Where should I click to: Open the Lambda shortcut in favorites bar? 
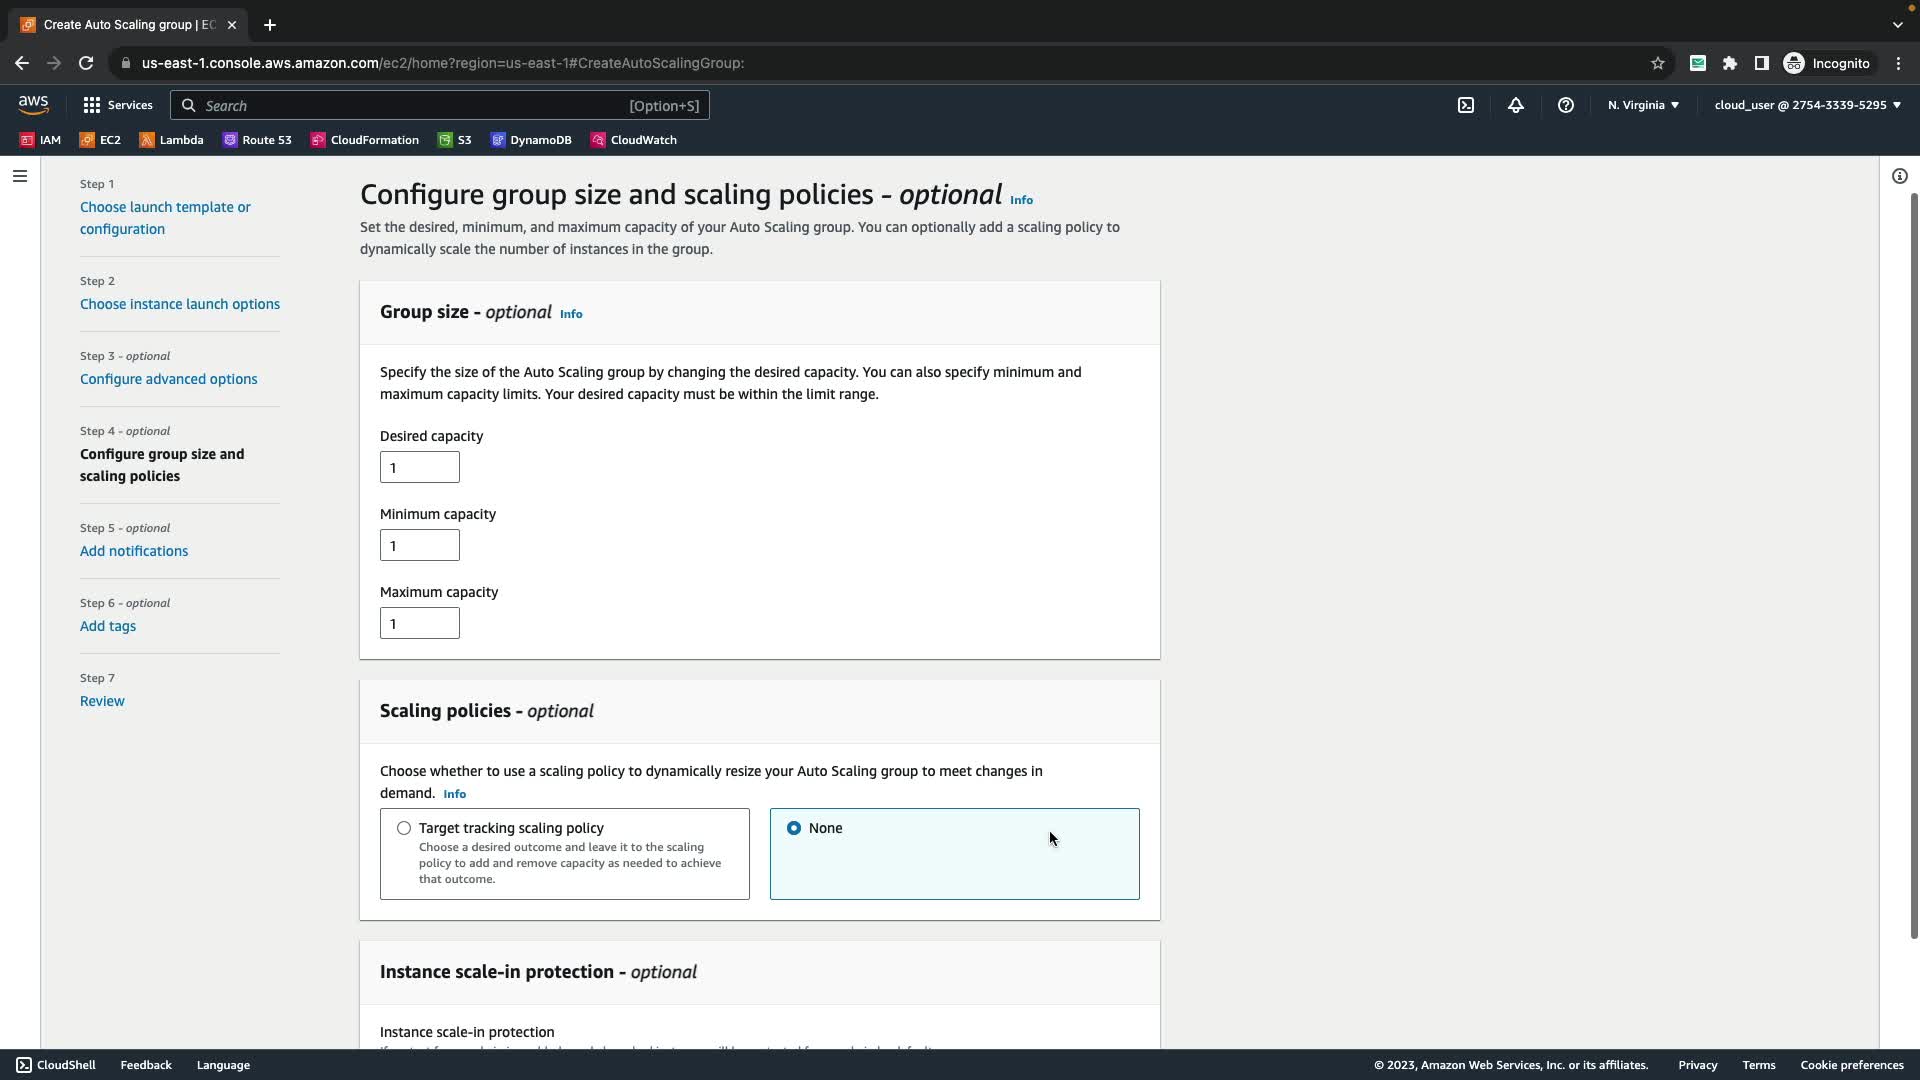(x=172, y=140)
